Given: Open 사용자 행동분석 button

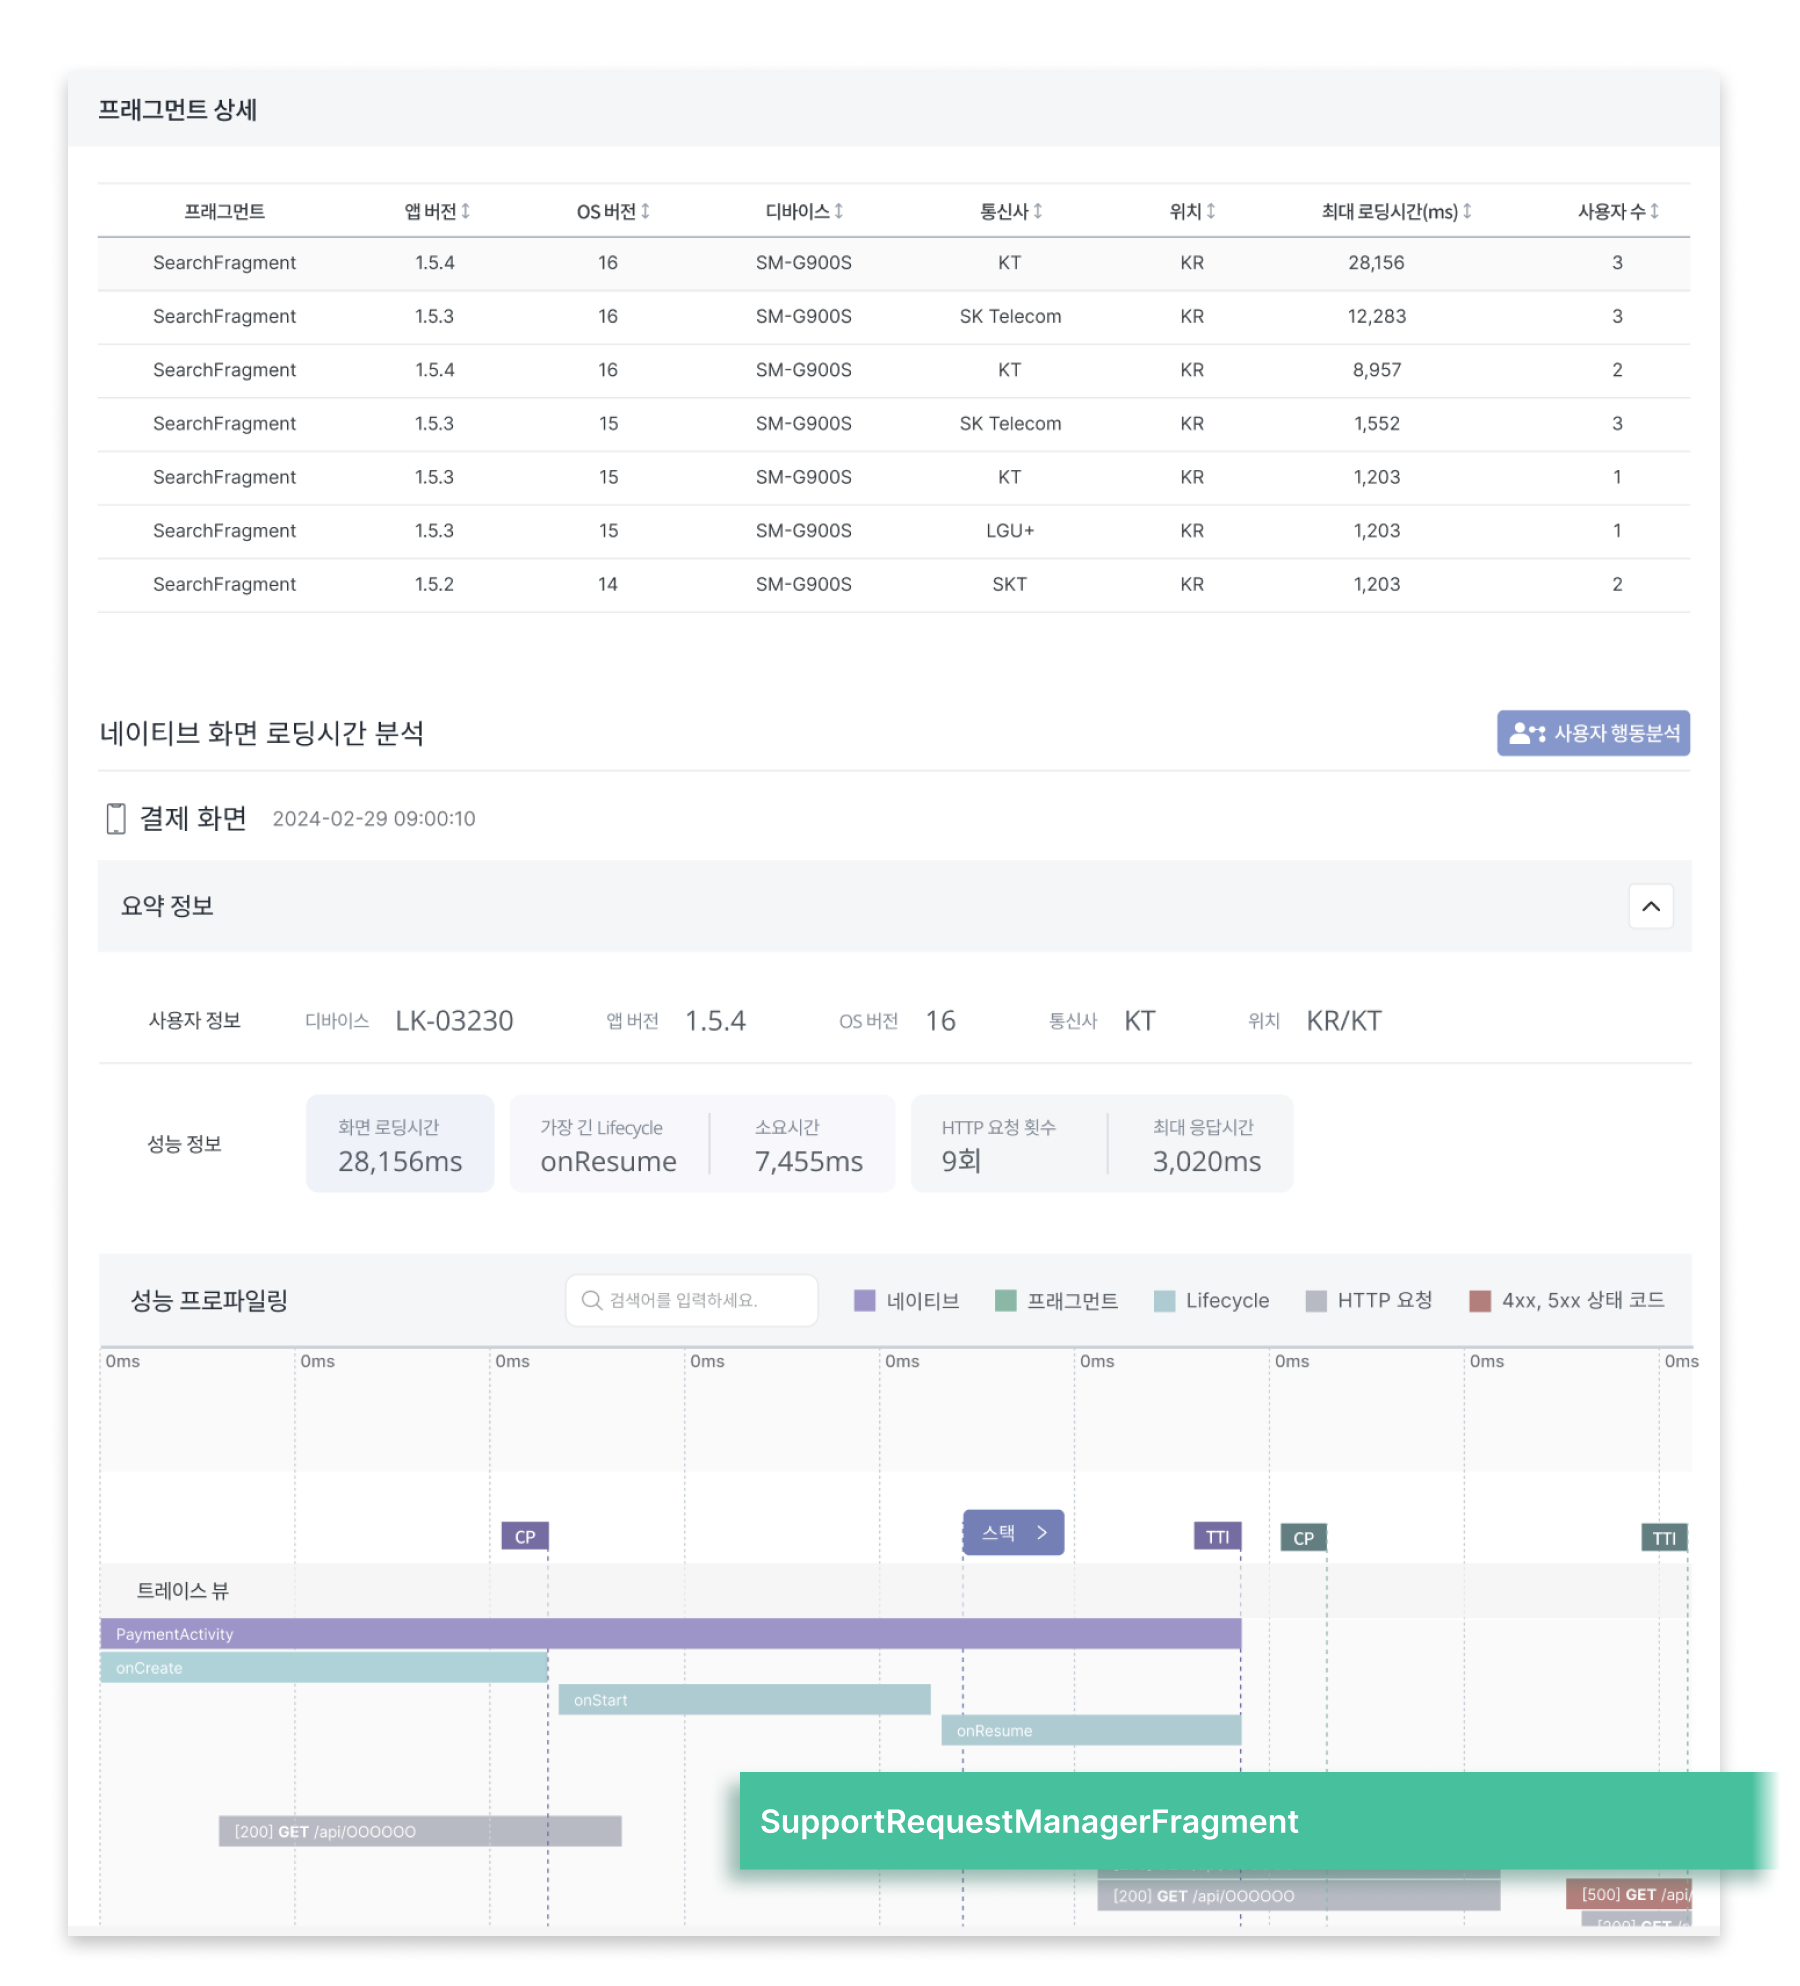Looking at the screenshot, I should click(1593, 733).
